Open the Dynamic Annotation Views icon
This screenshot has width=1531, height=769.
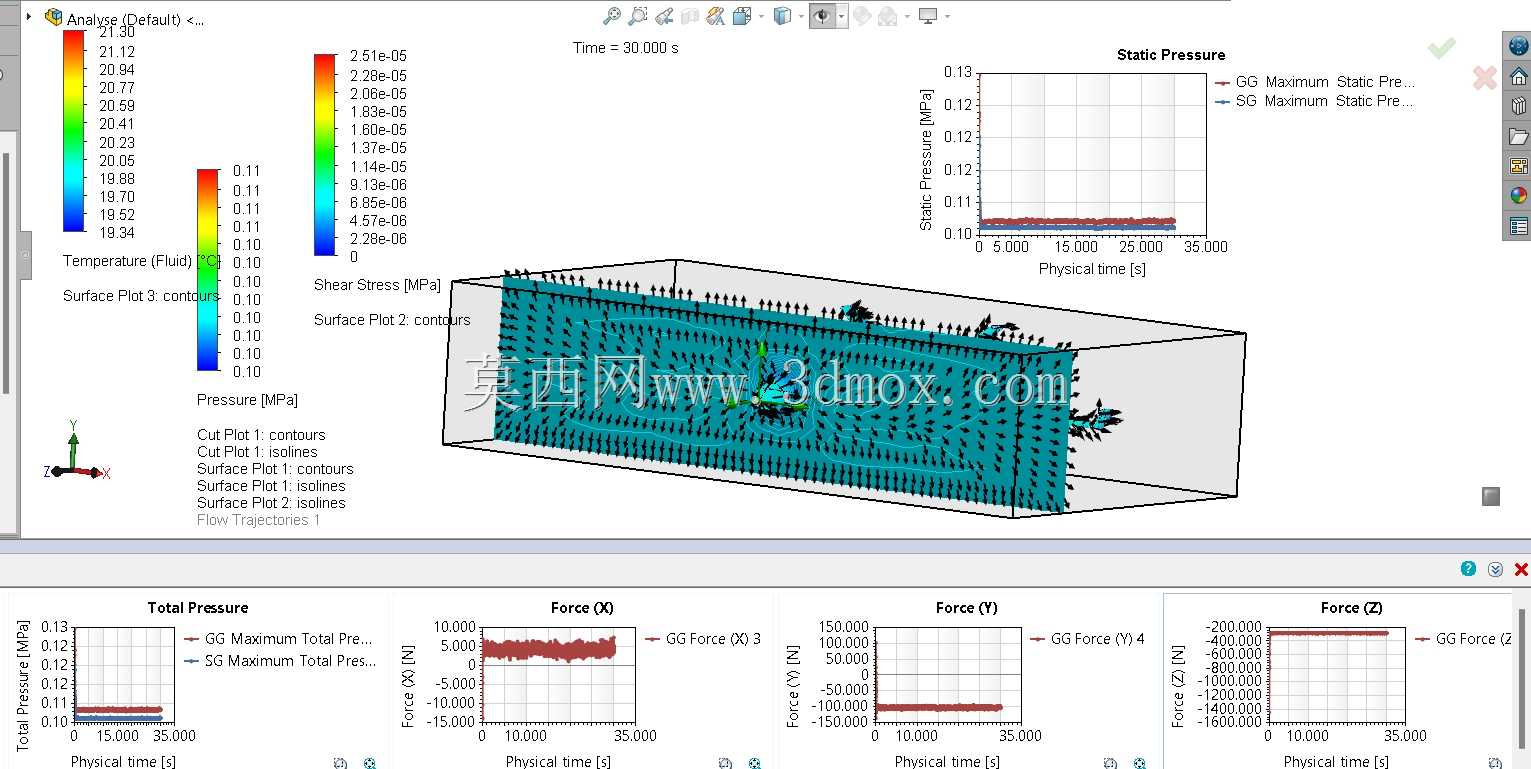[715, 16]
